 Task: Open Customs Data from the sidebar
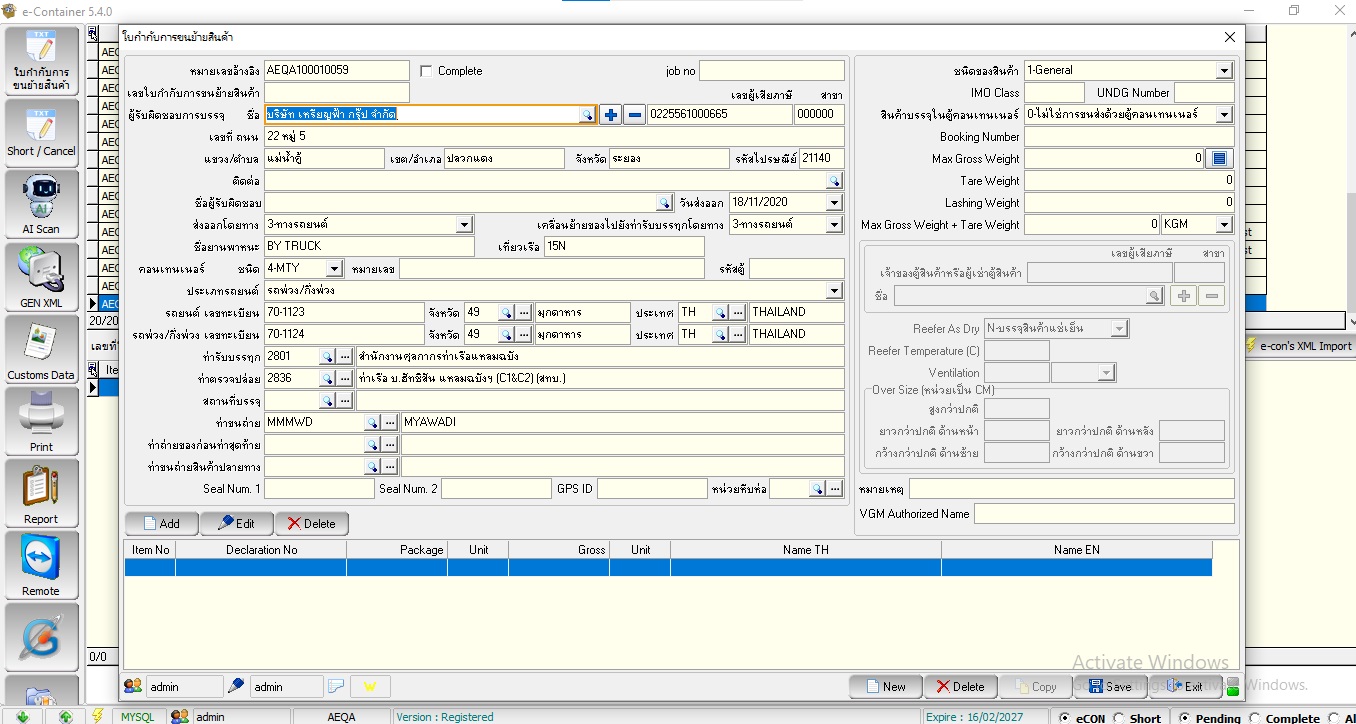pyautogui.click(x=41, y=349)
